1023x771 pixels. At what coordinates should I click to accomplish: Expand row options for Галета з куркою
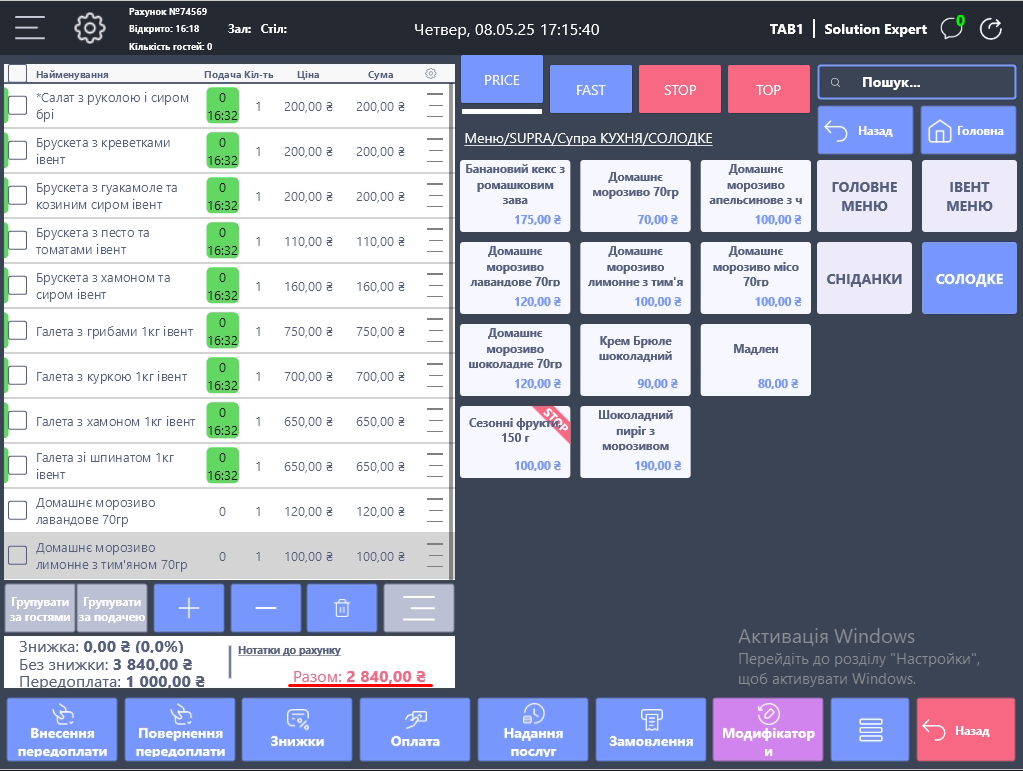pos(434,376)
